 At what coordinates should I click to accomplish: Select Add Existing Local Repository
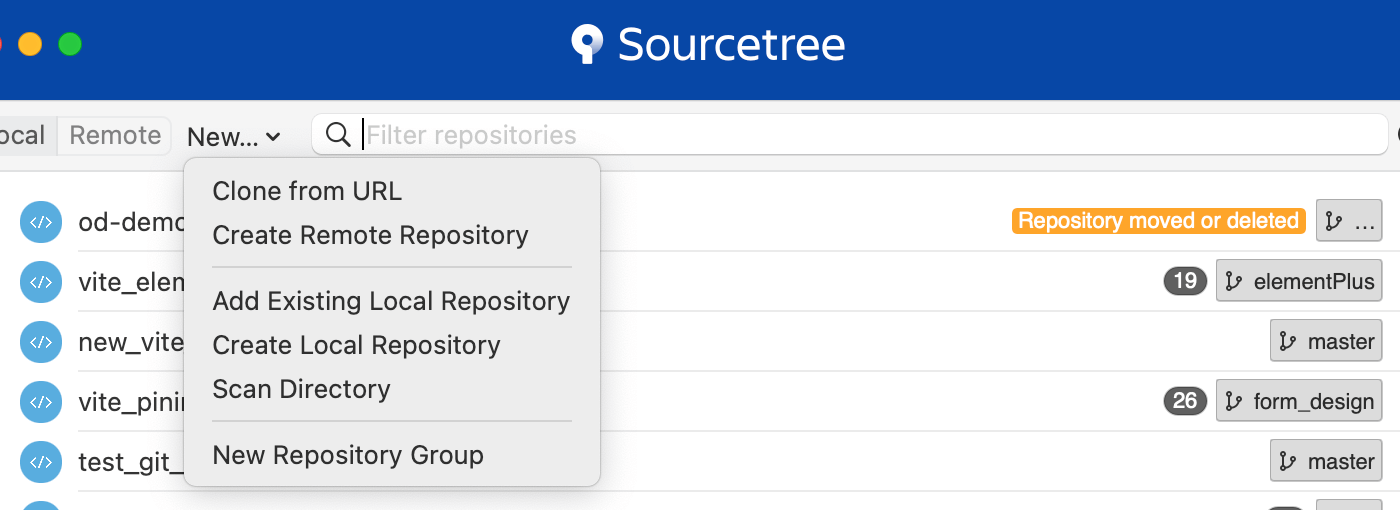(391, 301)
